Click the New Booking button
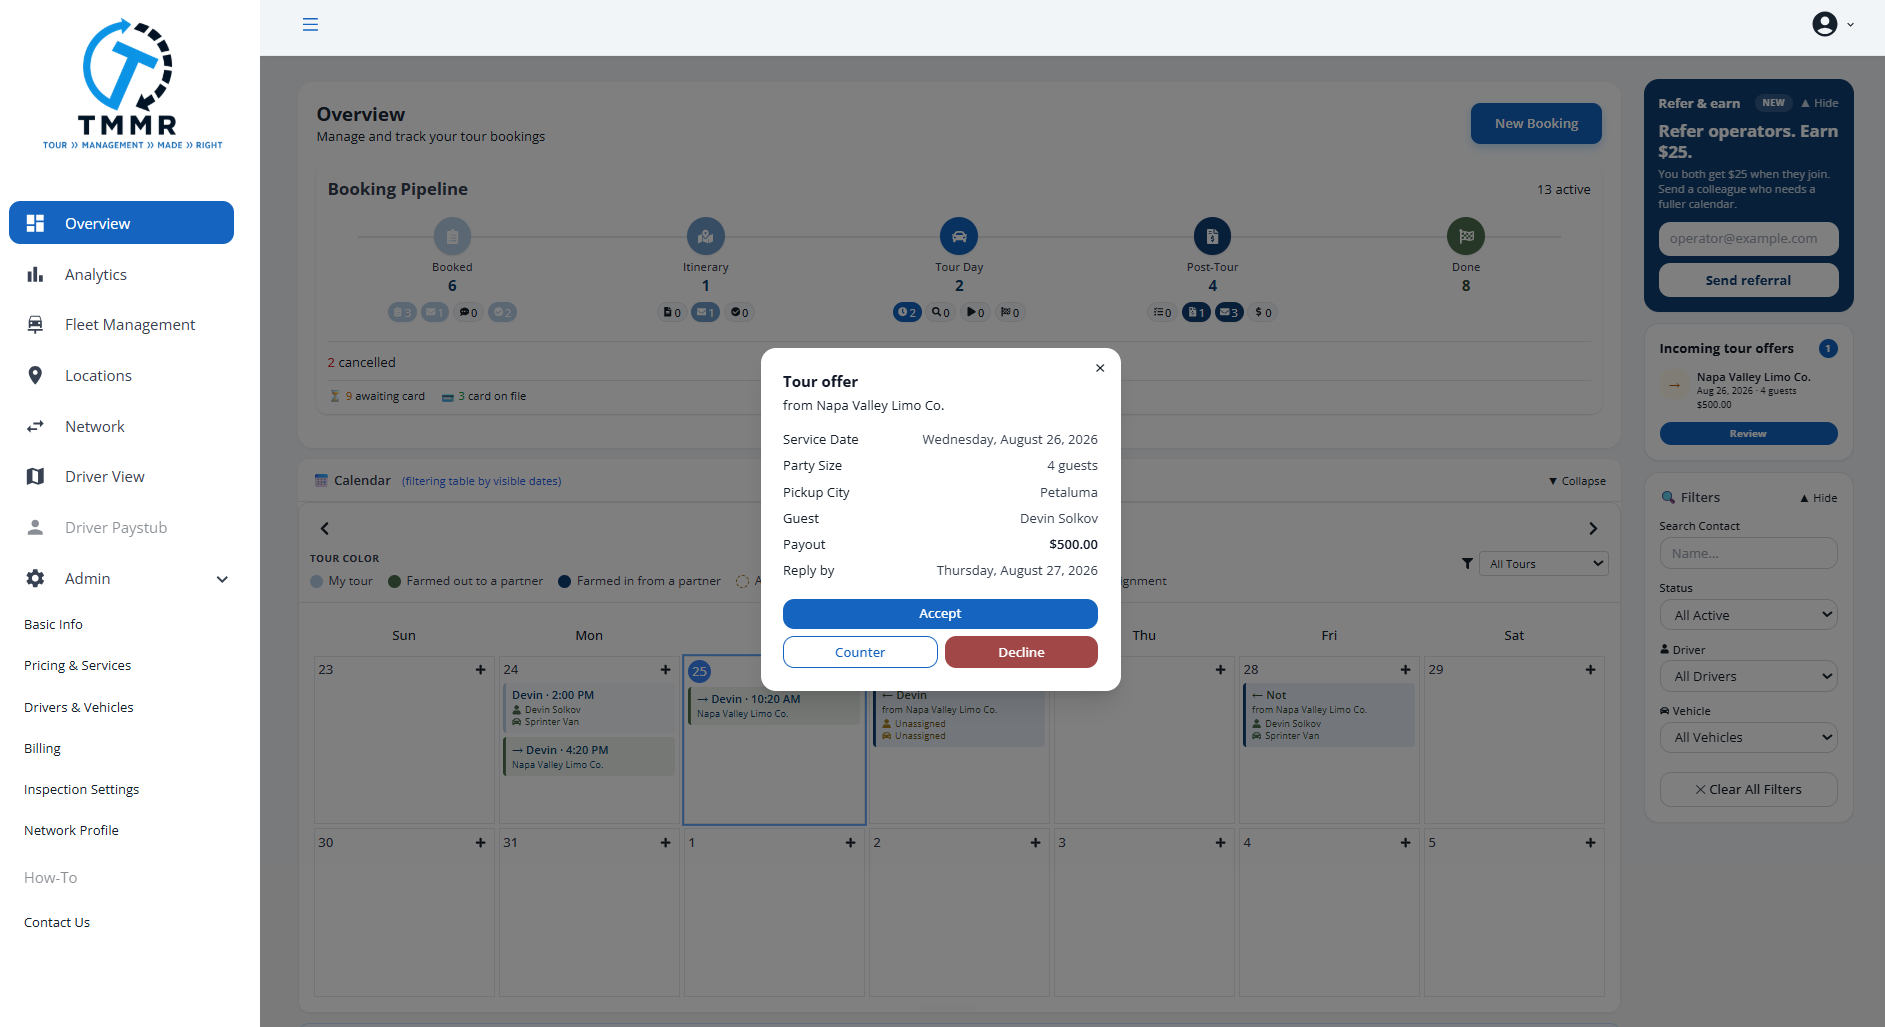The height and width of the screenshot is (1027, 1885). (1536, 124)
